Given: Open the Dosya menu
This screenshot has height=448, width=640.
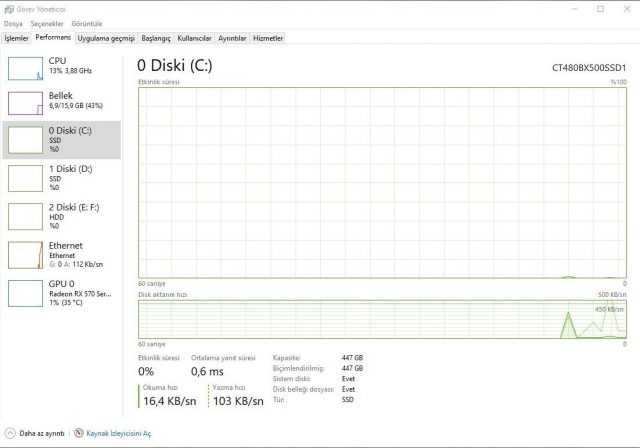Looking at the screenshot, I should click(x=13, y=24).
